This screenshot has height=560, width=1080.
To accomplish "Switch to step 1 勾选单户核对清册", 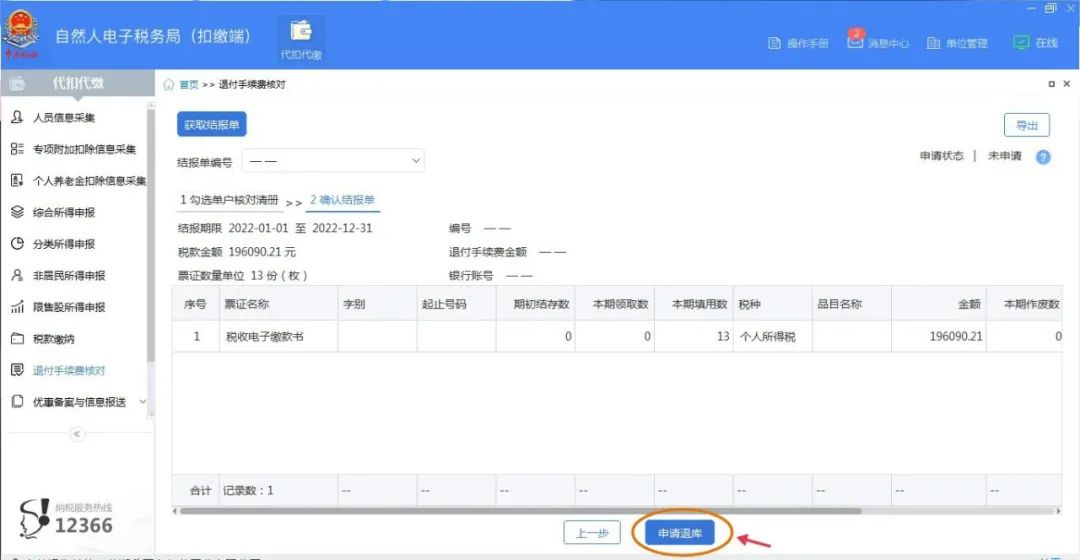I will point(229,200).
